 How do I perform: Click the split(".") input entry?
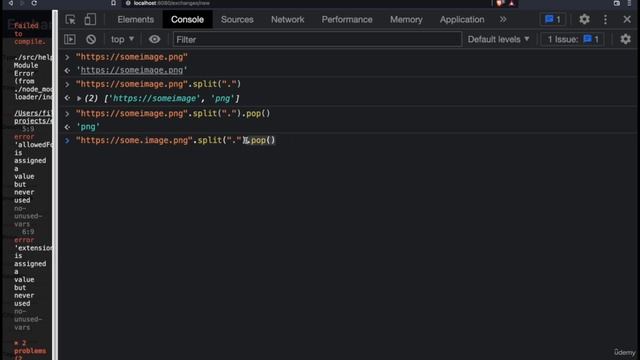[x=158, y=84]
